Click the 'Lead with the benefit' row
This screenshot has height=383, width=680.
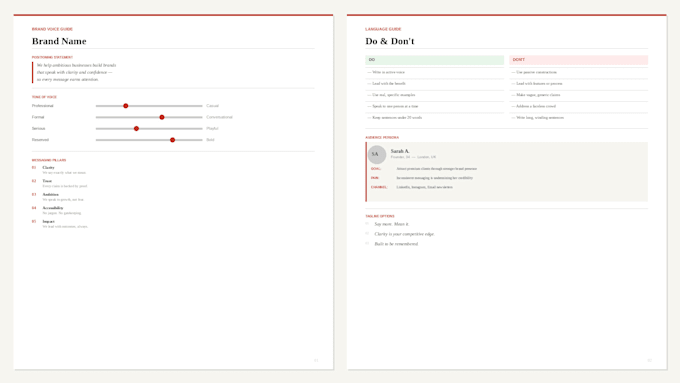pyautogui.click(x=435, y=84)
